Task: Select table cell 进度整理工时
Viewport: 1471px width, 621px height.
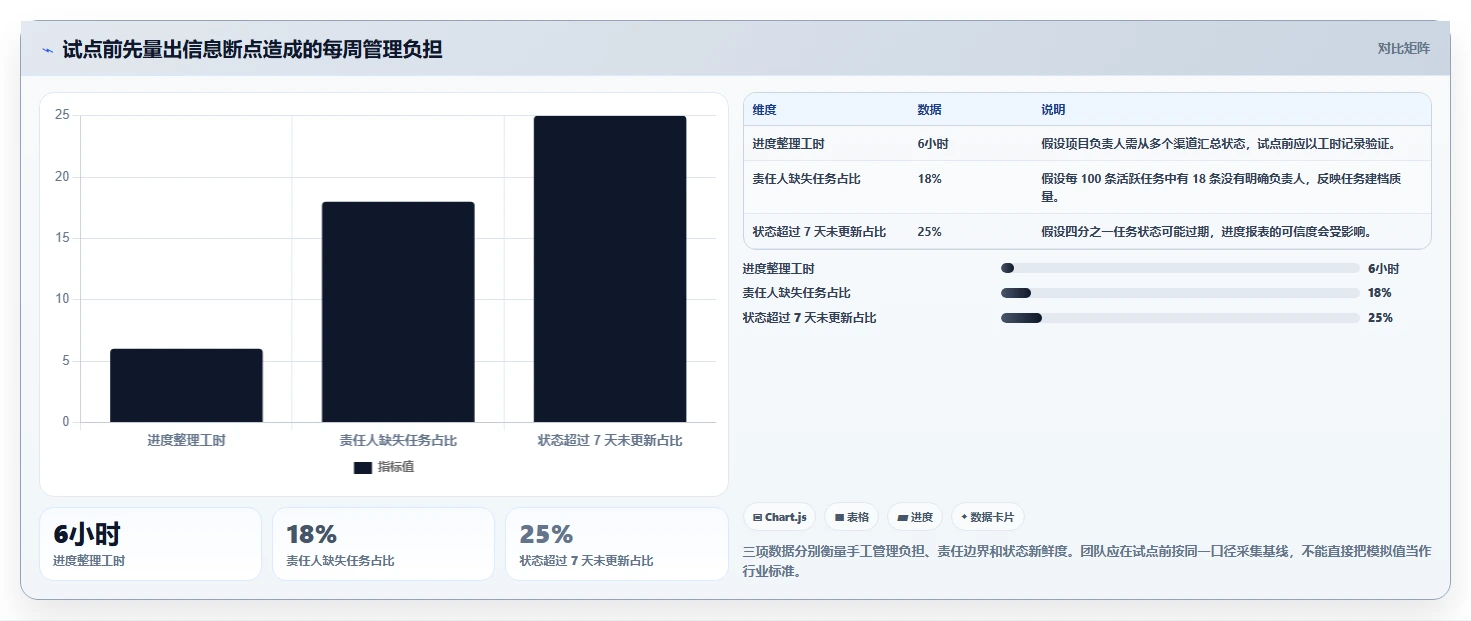Action: 789,144
